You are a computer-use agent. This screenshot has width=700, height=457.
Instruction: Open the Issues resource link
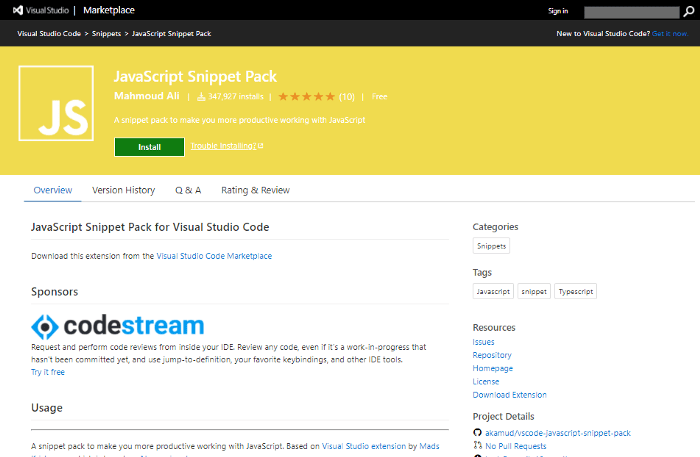pyautogui.click(x=483, y=342)
